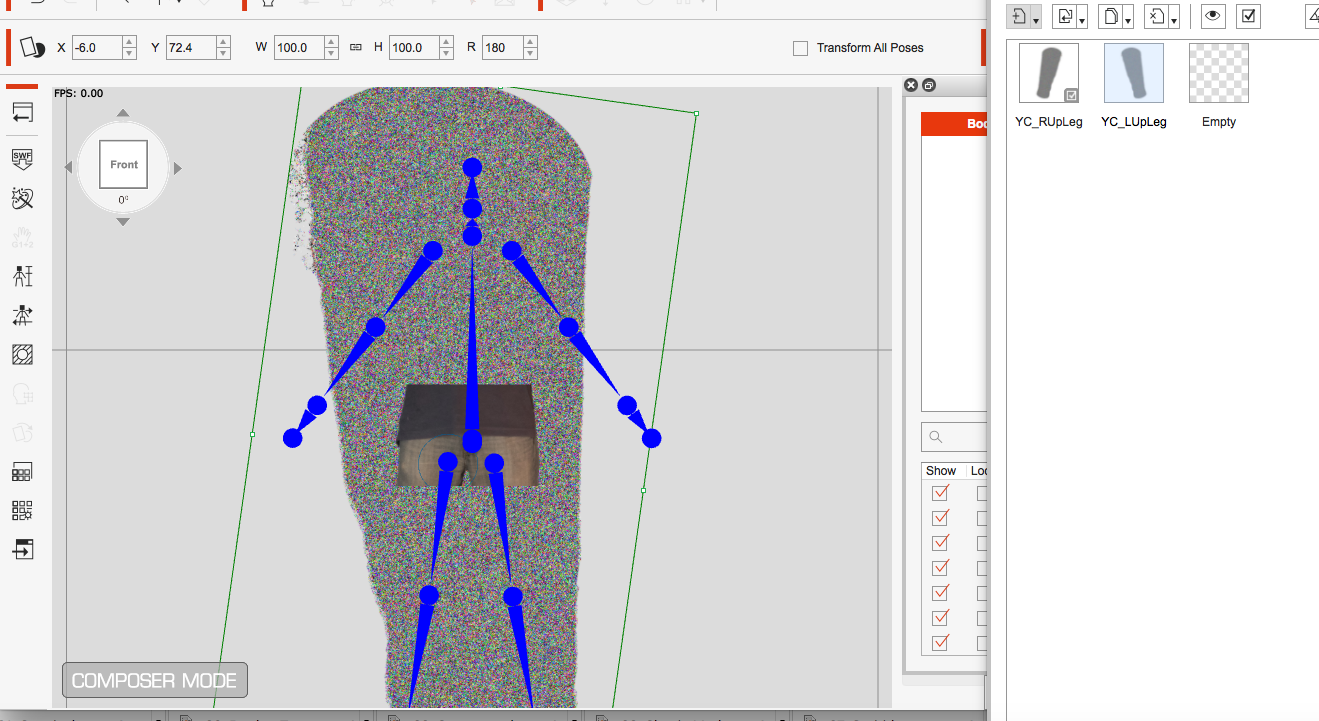Click the Front view square in the dial

tap(124, 165)
